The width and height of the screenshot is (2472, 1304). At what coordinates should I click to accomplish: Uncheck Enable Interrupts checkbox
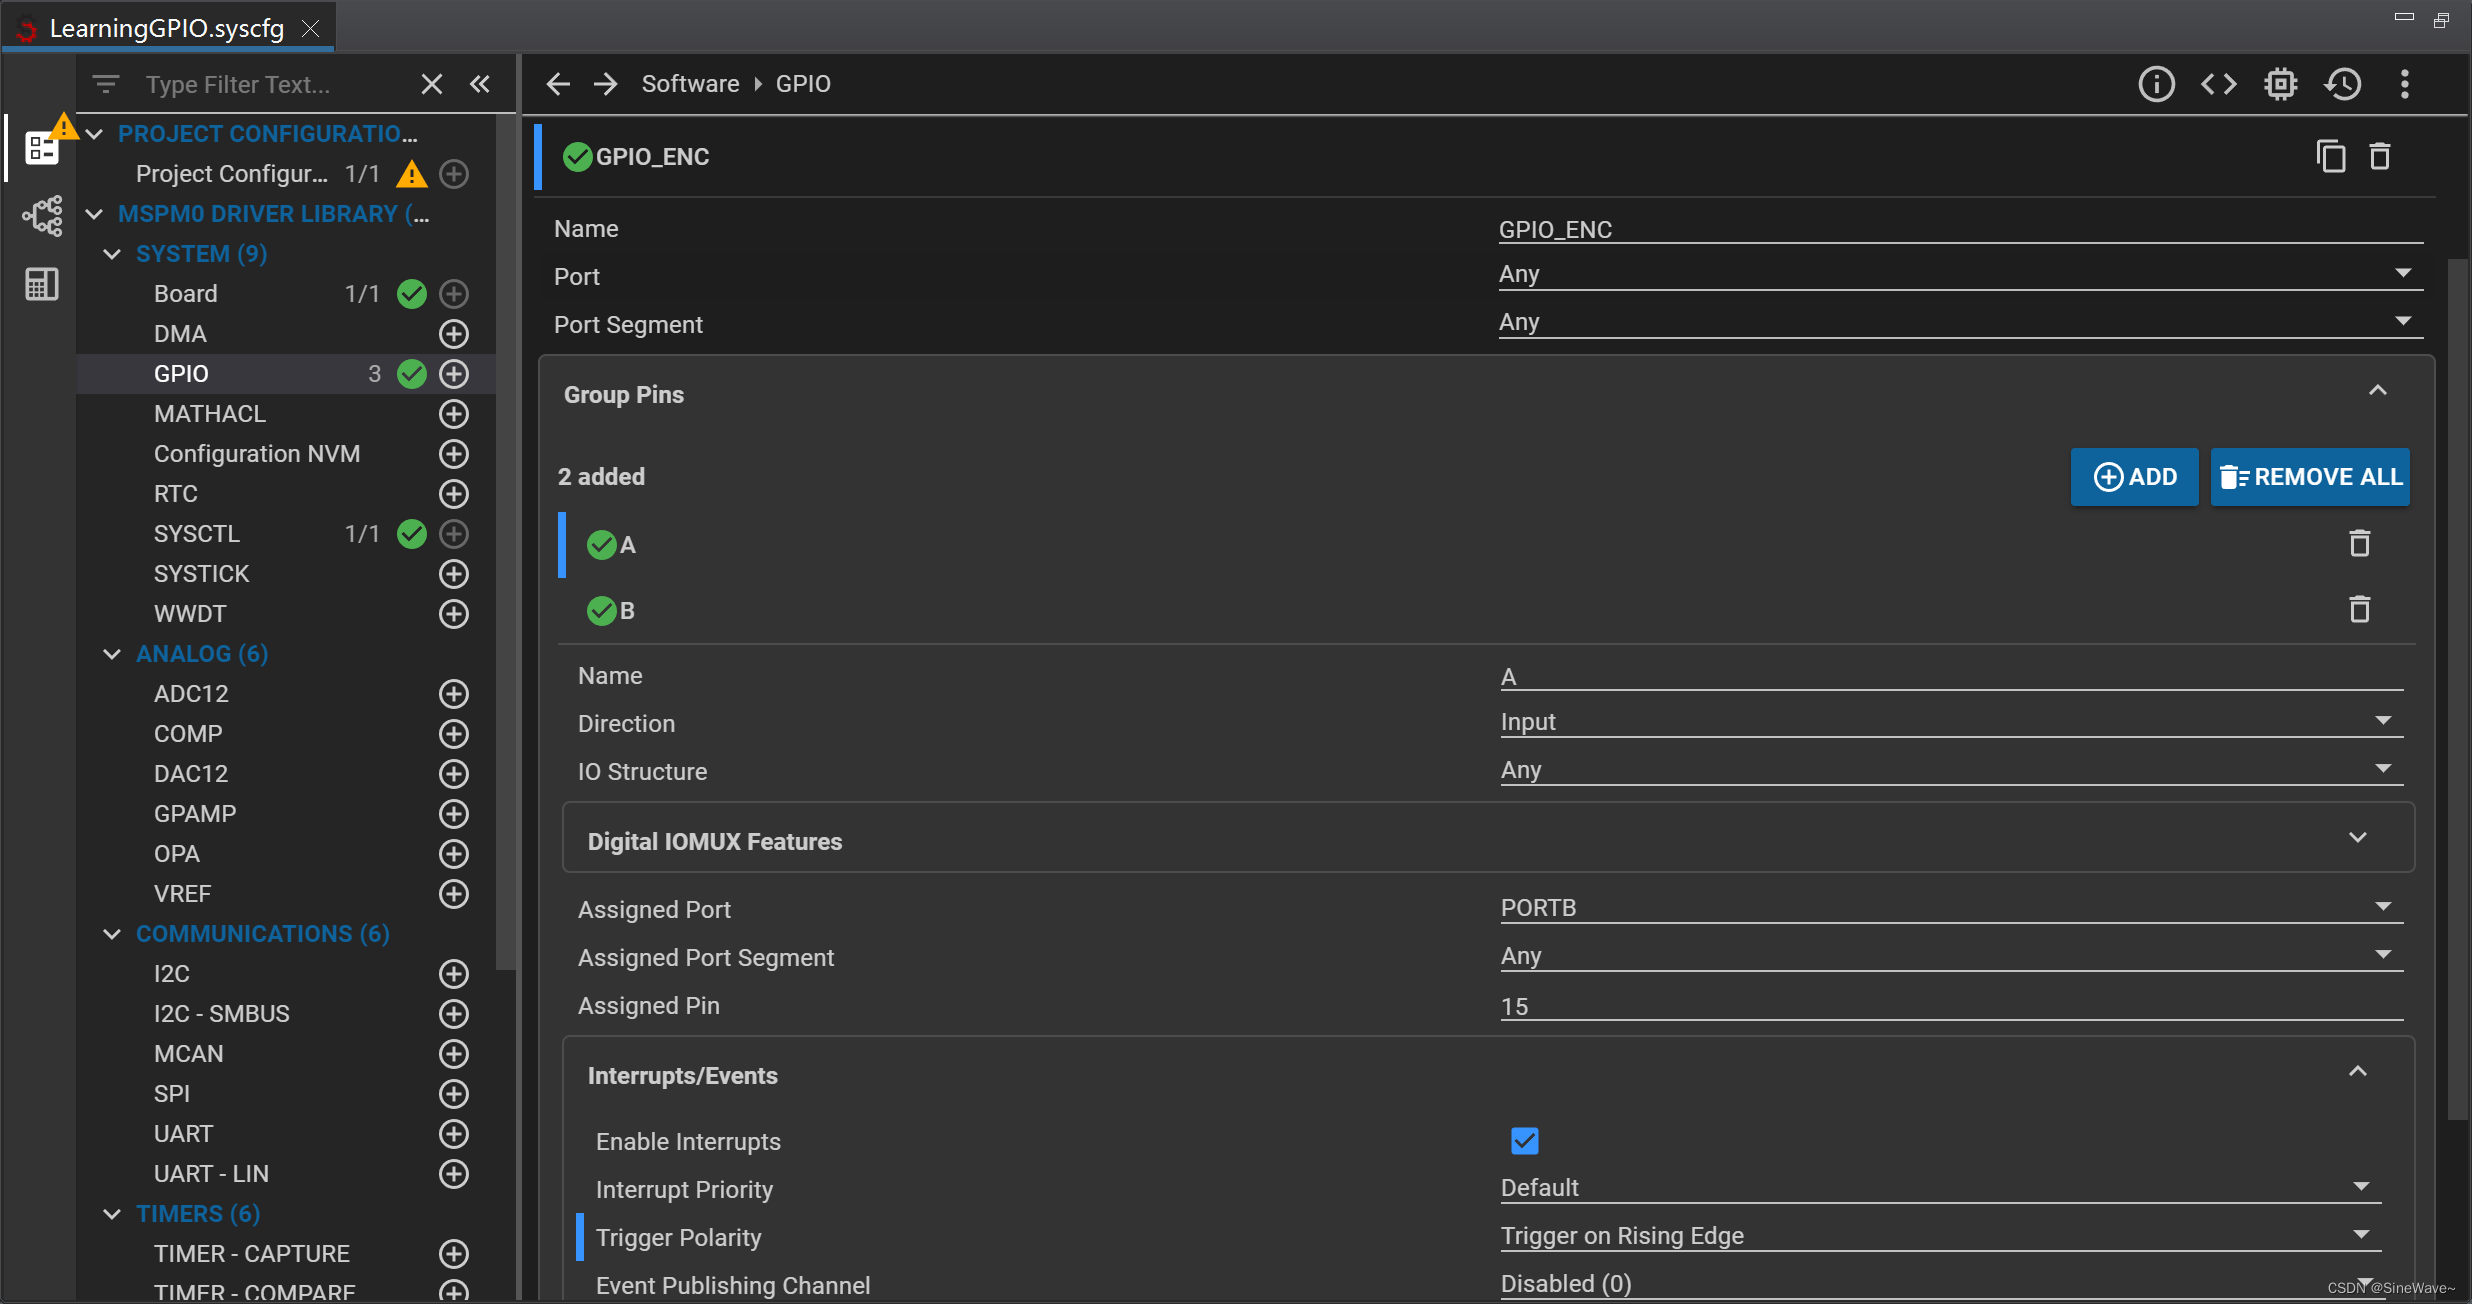[1524, 1141]
